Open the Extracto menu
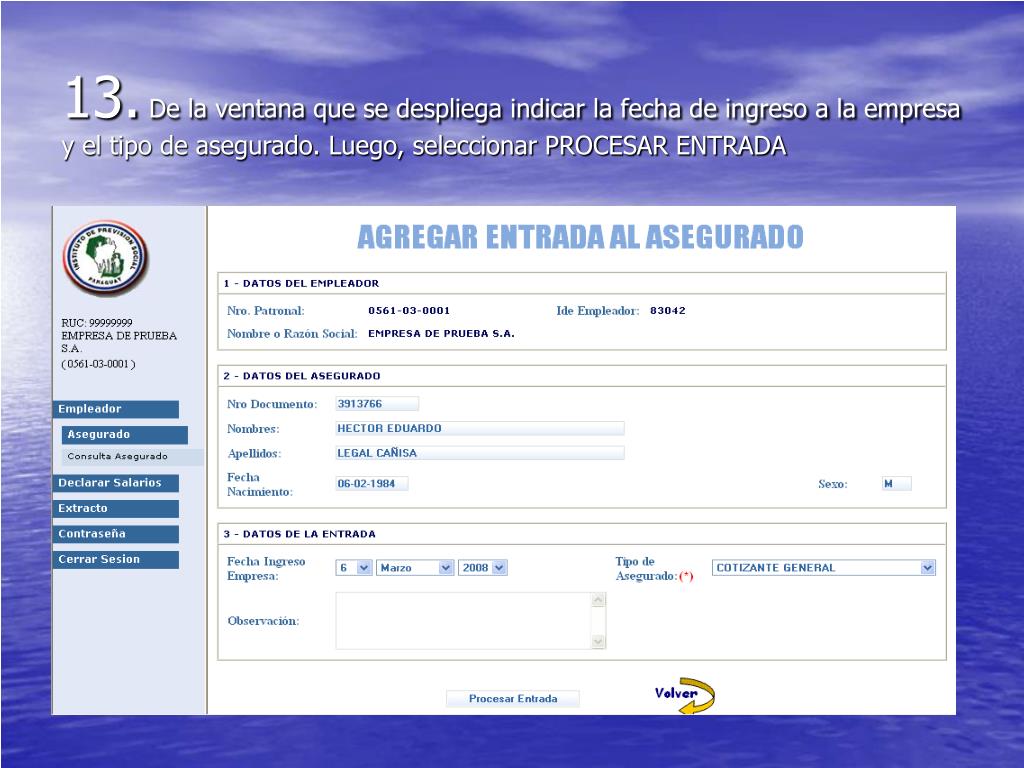The height and width of the screenshot is (768, 1024). click(x=116, y=508)
